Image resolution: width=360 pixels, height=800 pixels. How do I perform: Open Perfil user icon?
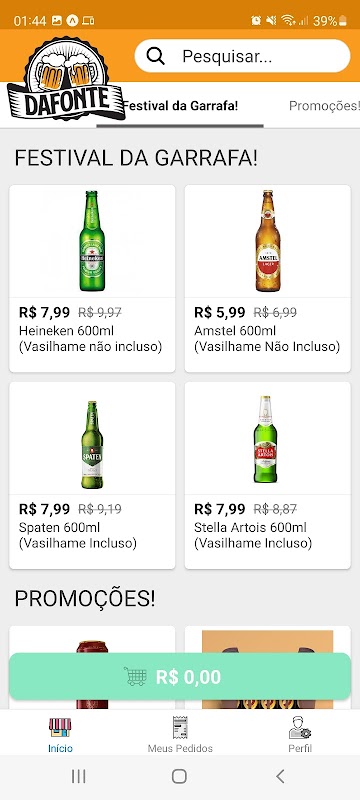(300, 728)
